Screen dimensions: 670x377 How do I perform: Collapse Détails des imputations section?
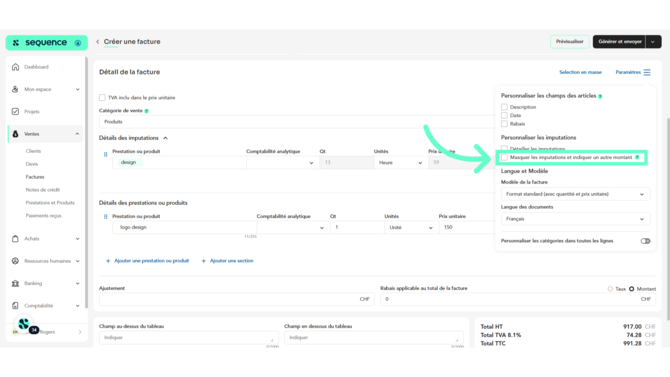point(165,138)
